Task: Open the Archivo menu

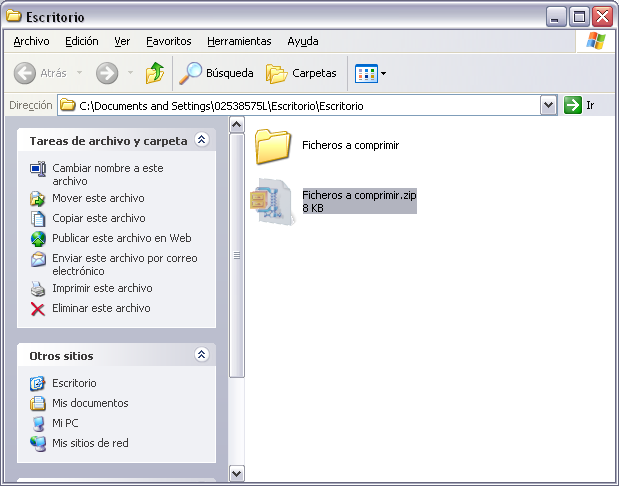Action: click(31, 41)
